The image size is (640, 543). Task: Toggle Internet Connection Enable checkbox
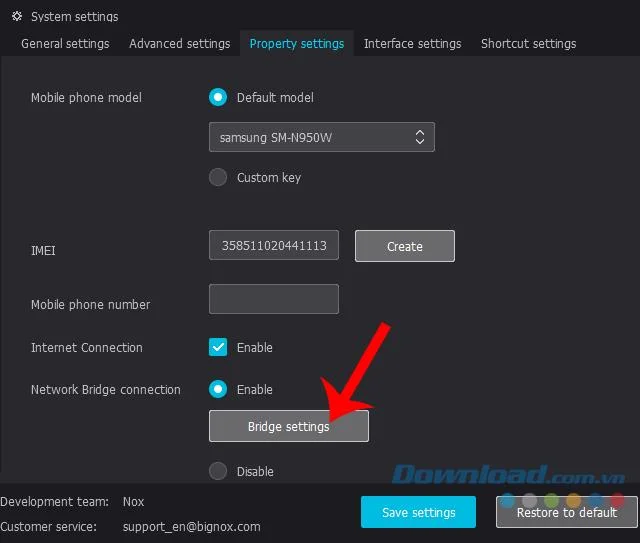tap(218, 347)
